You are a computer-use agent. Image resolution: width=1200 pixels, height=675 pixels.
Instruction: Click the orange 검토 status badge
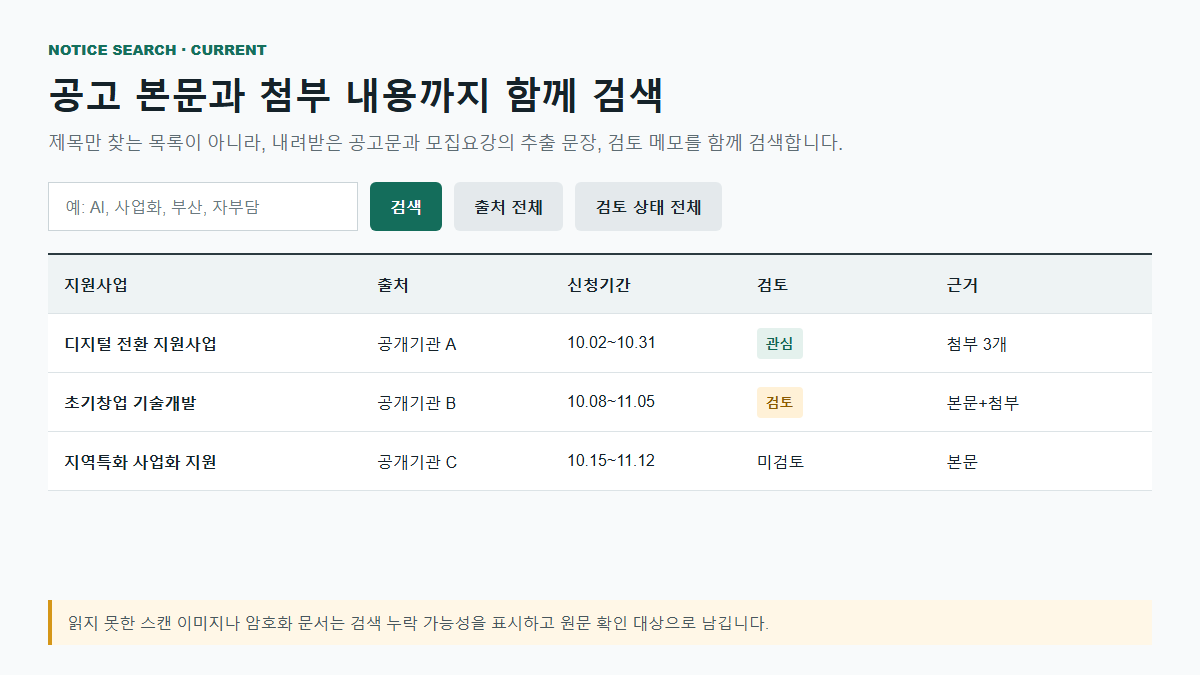coord(780,402)
